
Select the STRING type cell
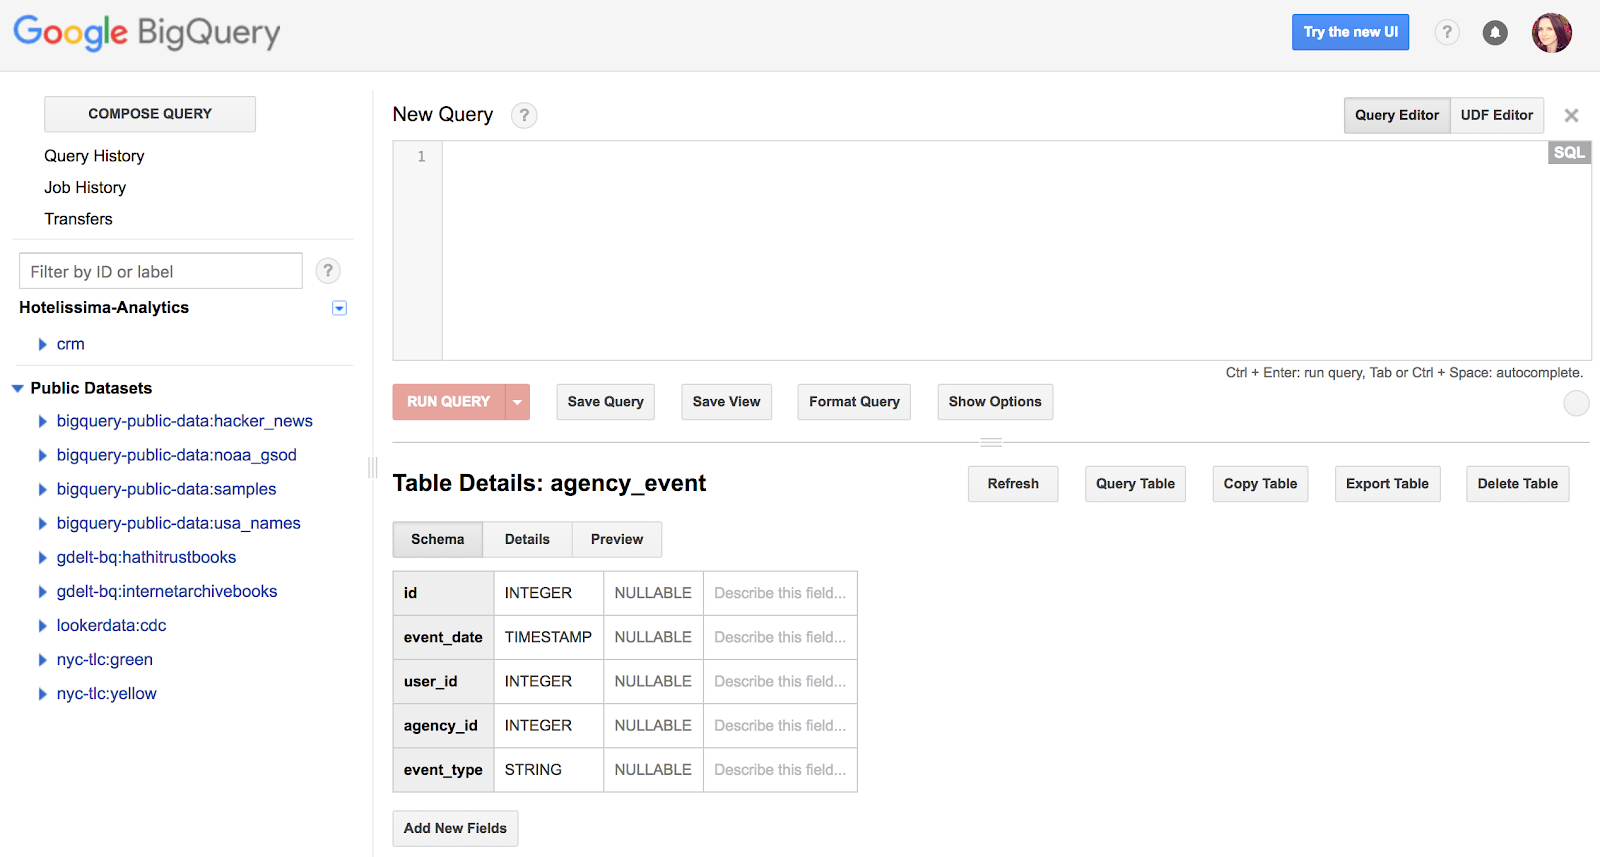point(548,770)
